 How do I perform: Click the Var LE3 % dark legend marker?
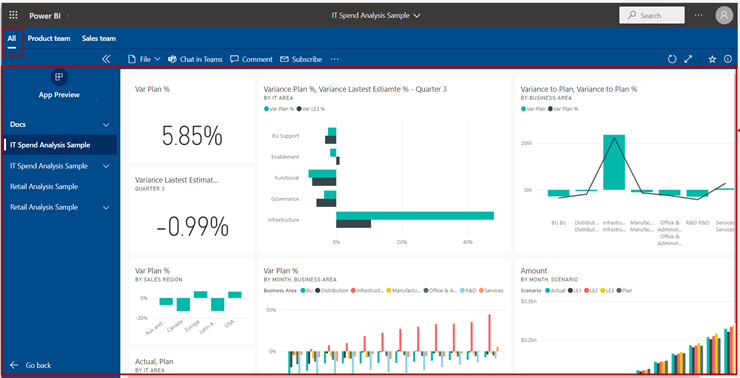pyautogui.click(x=299, y=109)
